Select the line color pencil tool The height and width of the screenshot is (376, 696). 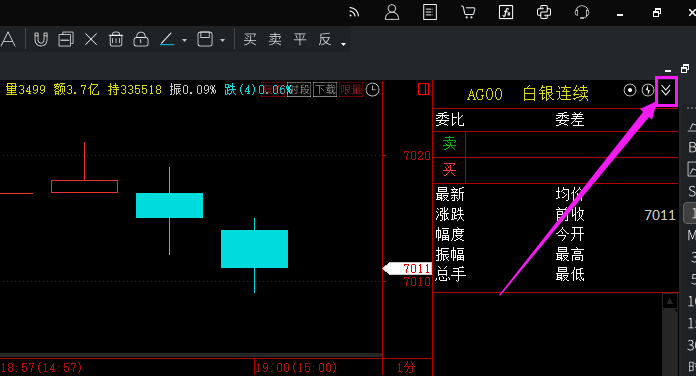(167, 40)
